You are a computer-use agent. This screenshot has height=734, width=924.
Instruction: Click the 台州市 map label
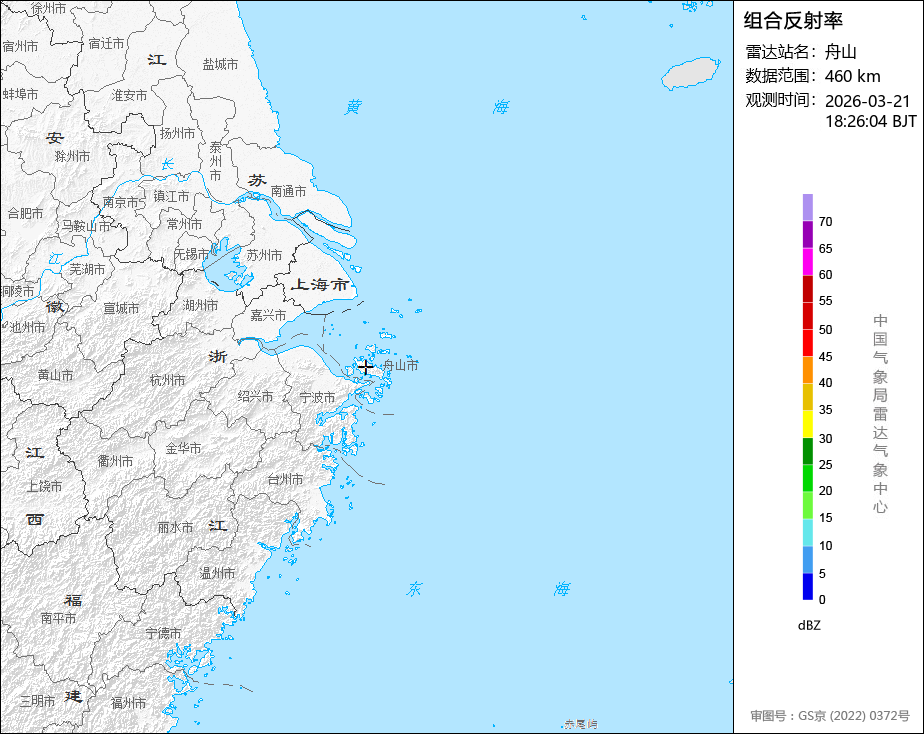tap(285, 480)
